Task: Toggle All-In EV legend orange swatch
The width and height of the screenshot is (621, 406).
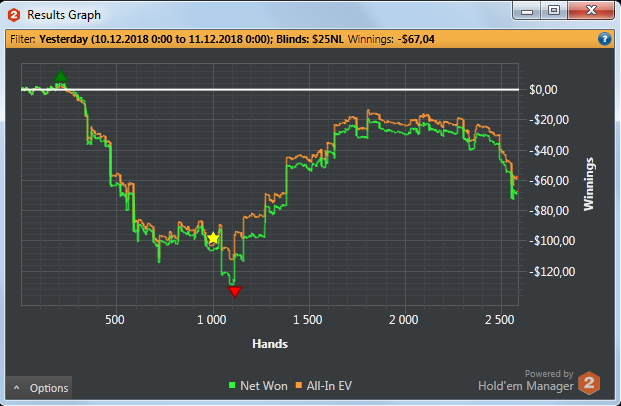Action: point(299,385)
